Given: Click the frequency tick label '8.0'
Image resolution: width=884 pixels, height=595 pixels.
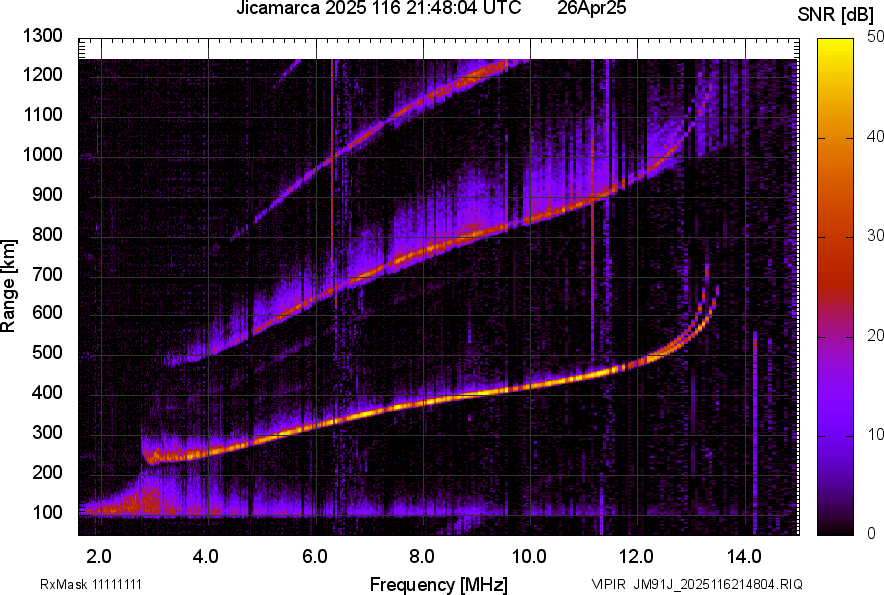Looking at the screenshot, I should [x=422, y=557].
